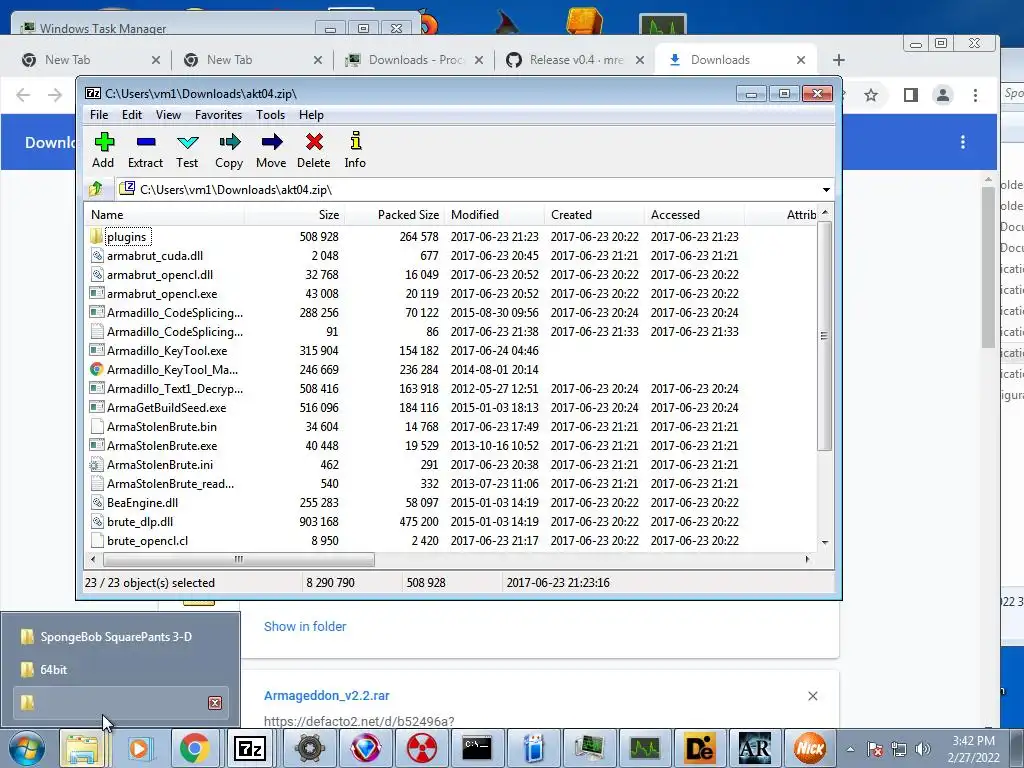The height and width of the screenshot is (768, 1024).
Task: Sort by the Name column header
Action: tap(165, 215)
